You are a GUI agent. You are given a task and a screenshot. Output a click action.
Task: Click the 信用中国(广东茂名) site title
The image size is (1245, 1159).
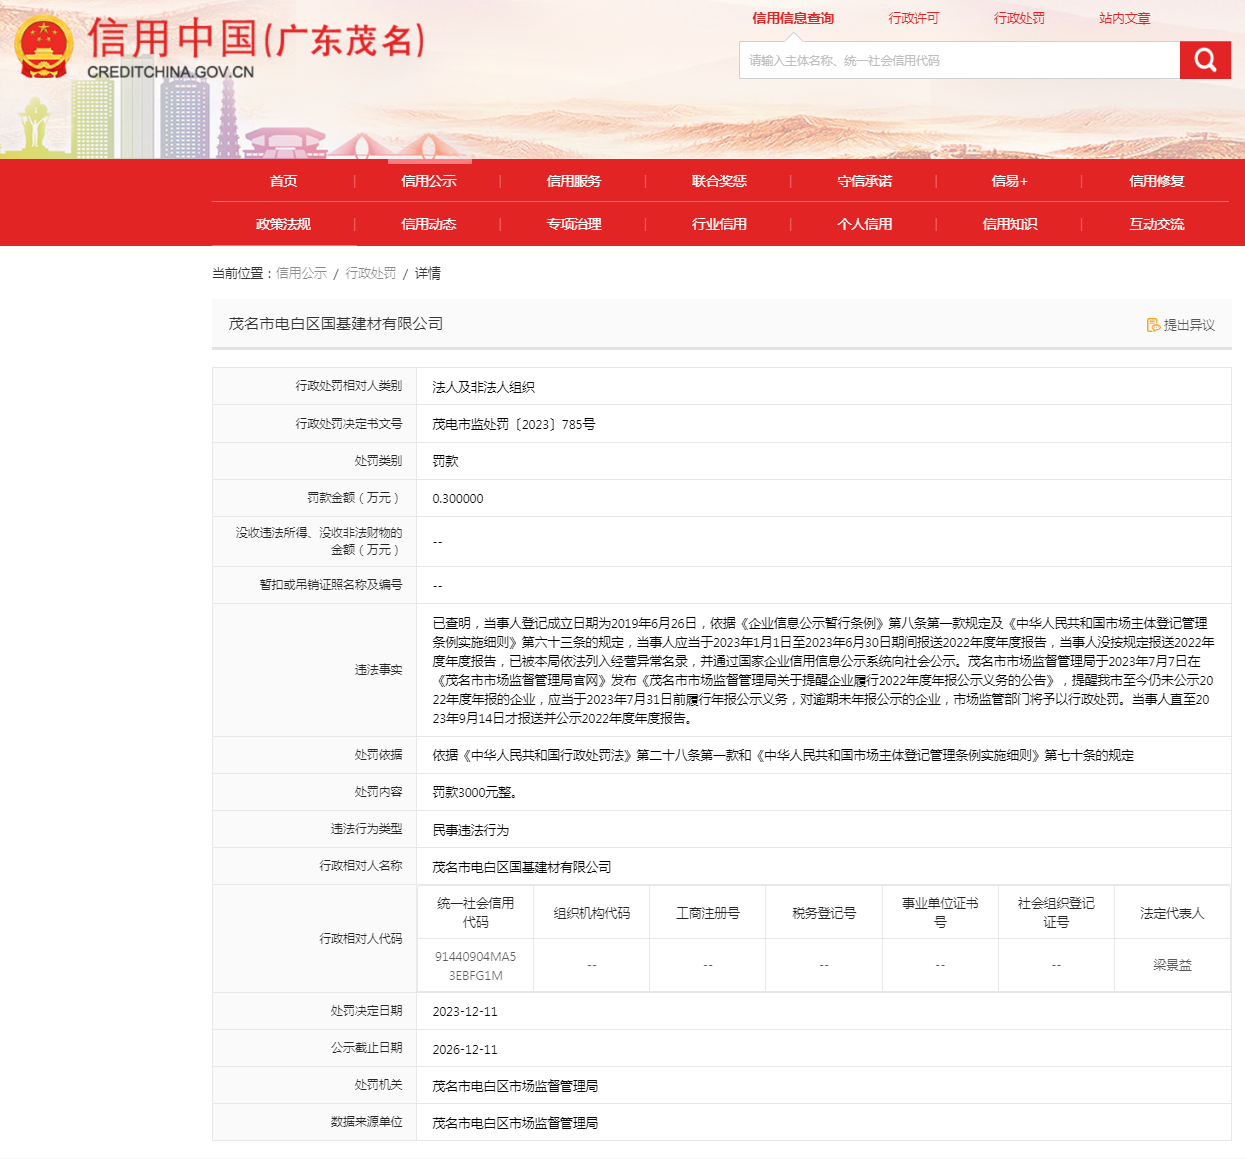(257, 39)
